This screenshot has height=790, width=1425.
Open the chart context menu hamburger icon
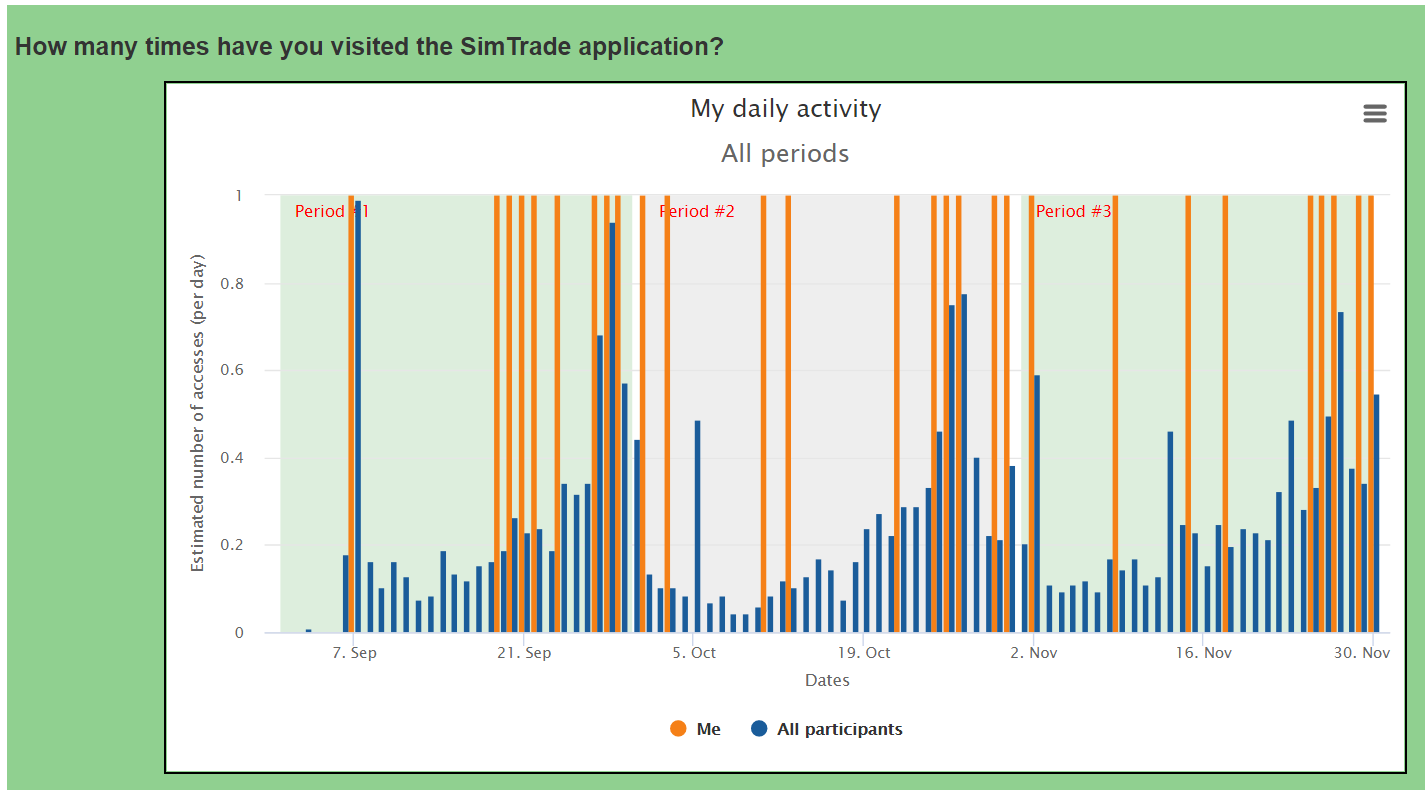pyautogui.click(x=1375, y=114)
